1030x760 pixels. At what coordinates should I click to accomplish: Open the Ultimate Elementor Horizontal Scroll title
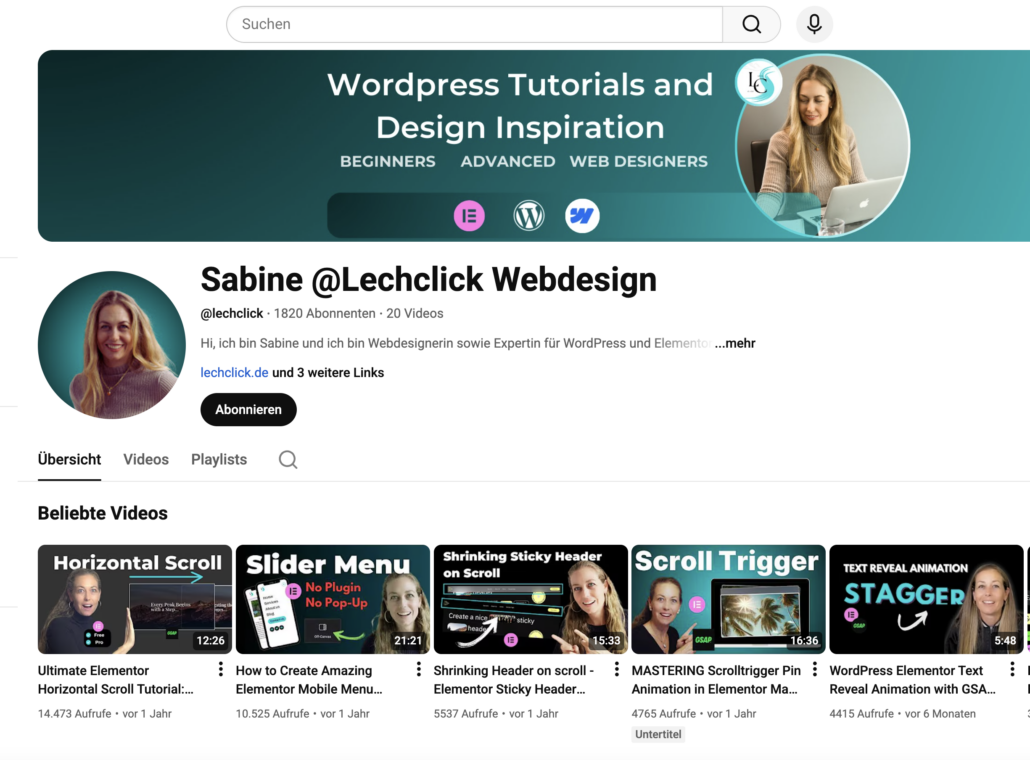[x=115, y=679]
